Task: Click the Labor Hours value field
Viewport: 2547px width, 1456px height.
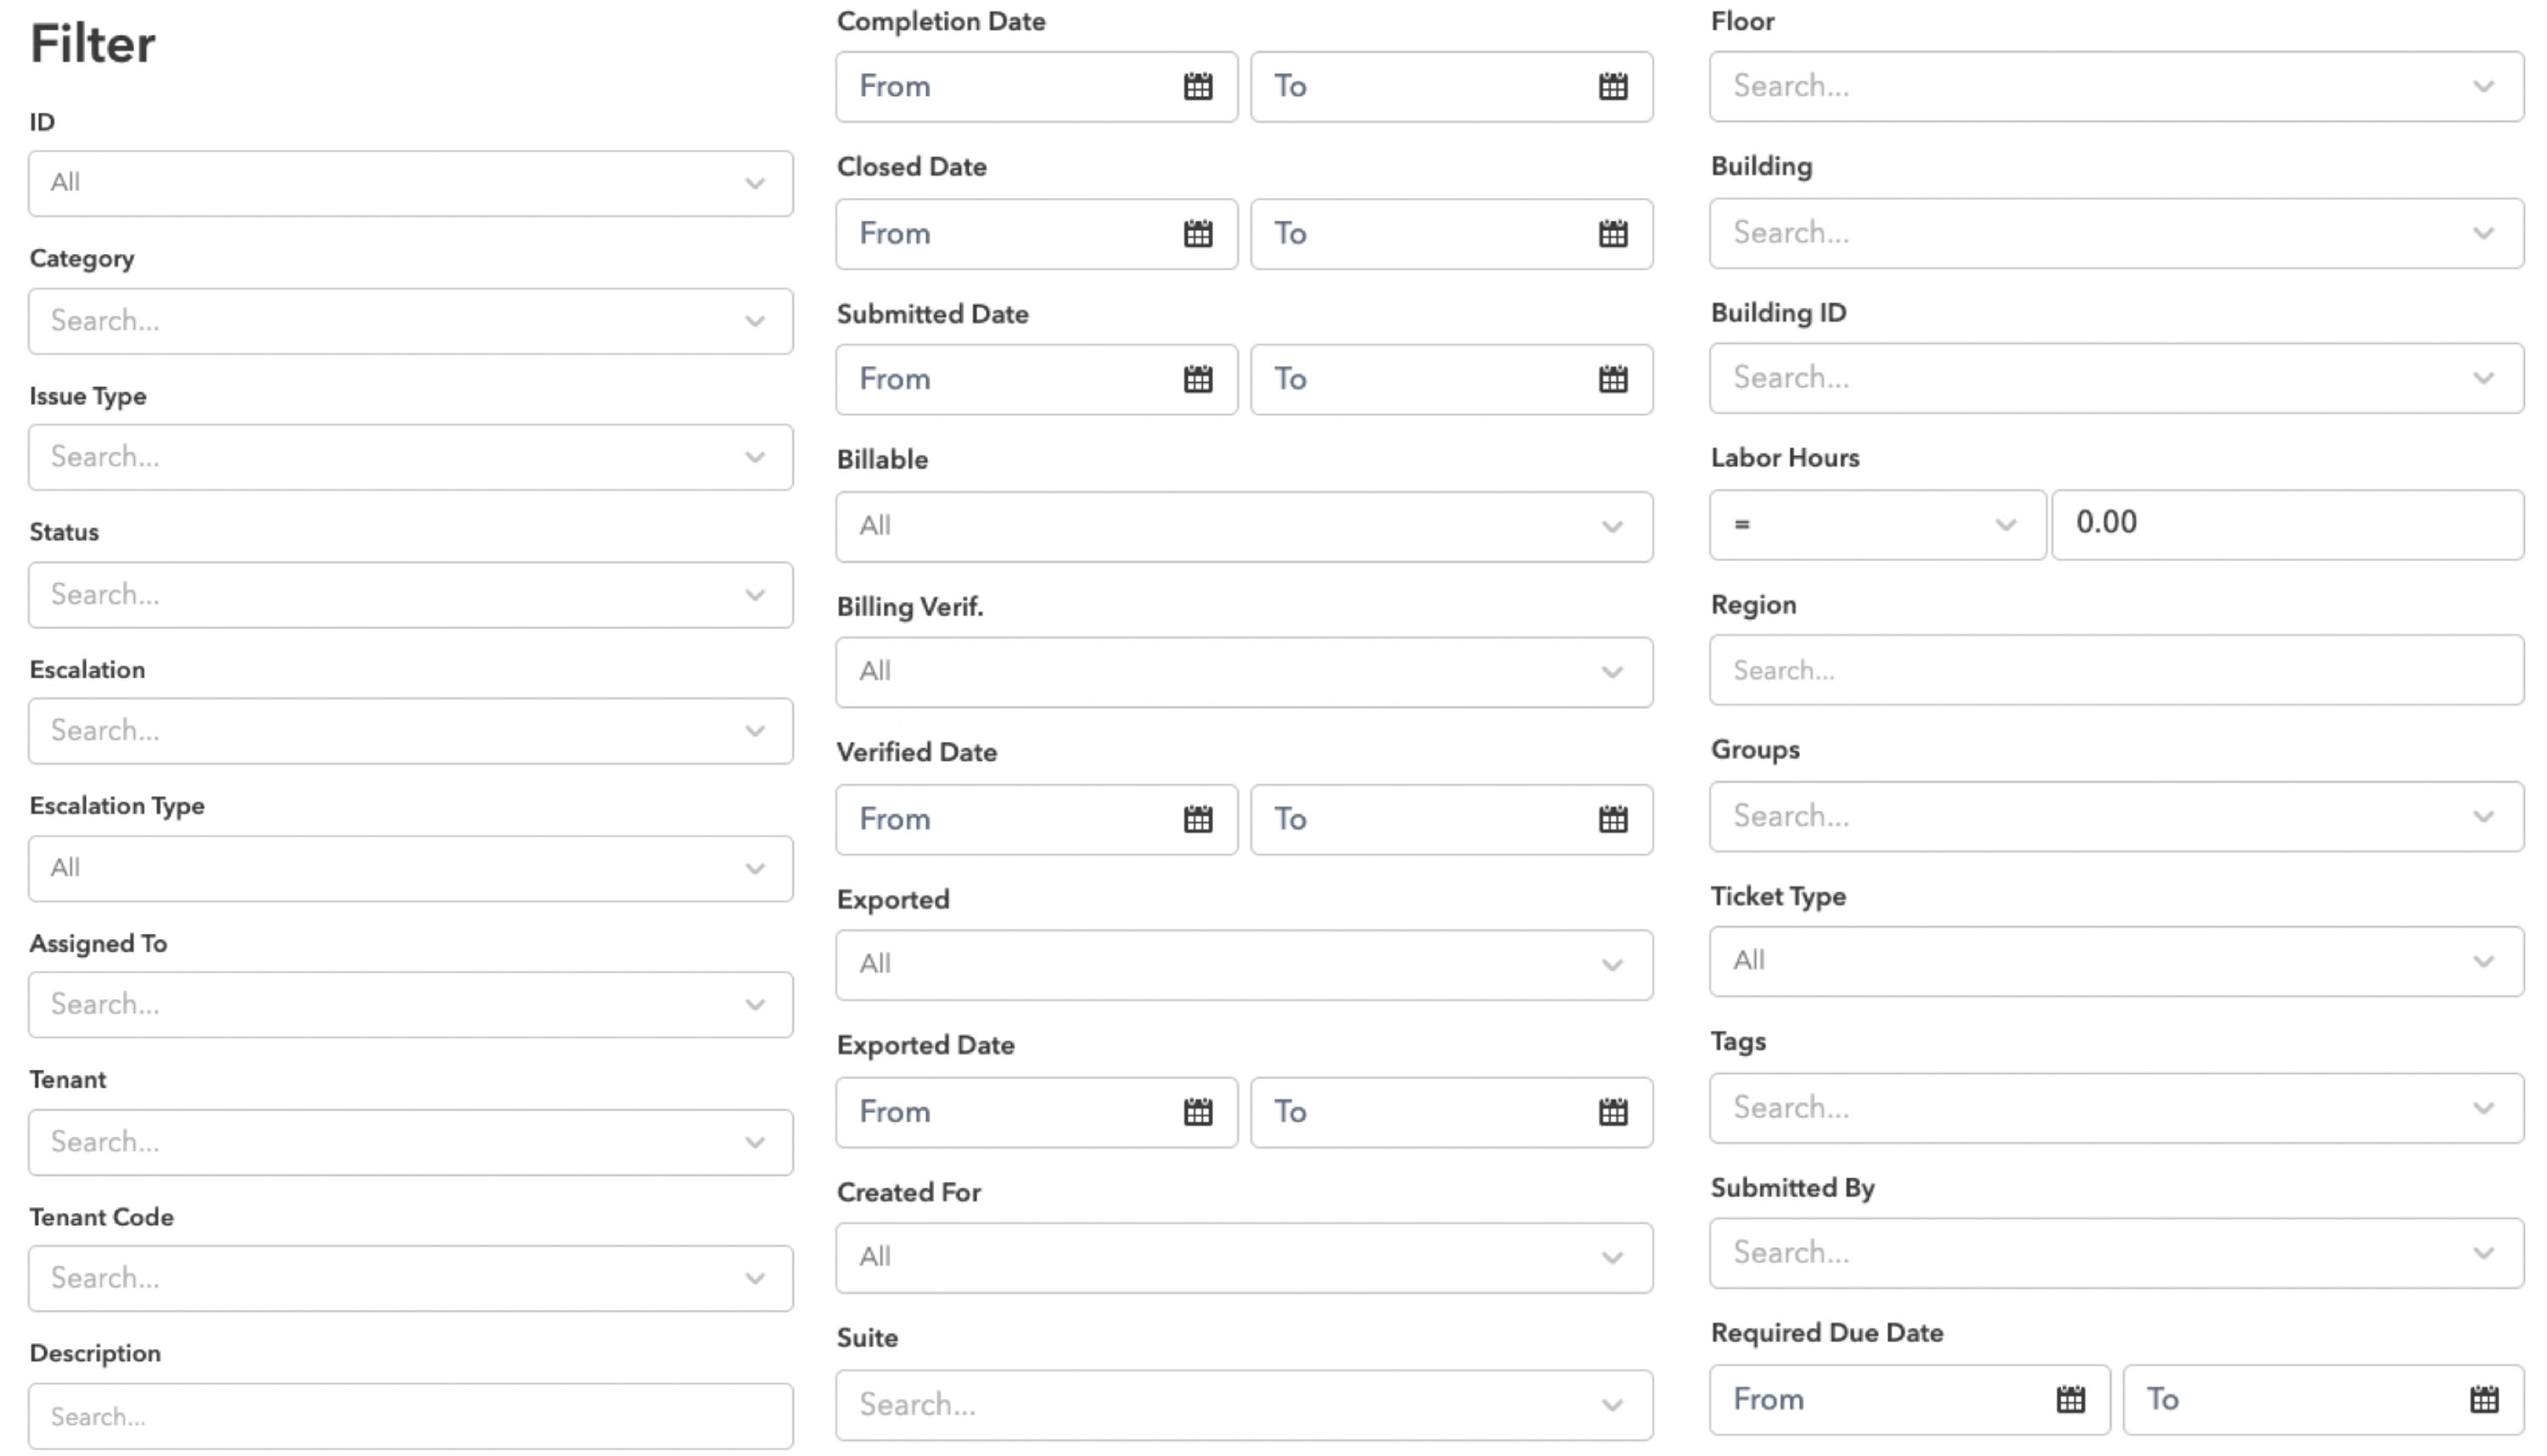Action: (x=2288, y=524)
